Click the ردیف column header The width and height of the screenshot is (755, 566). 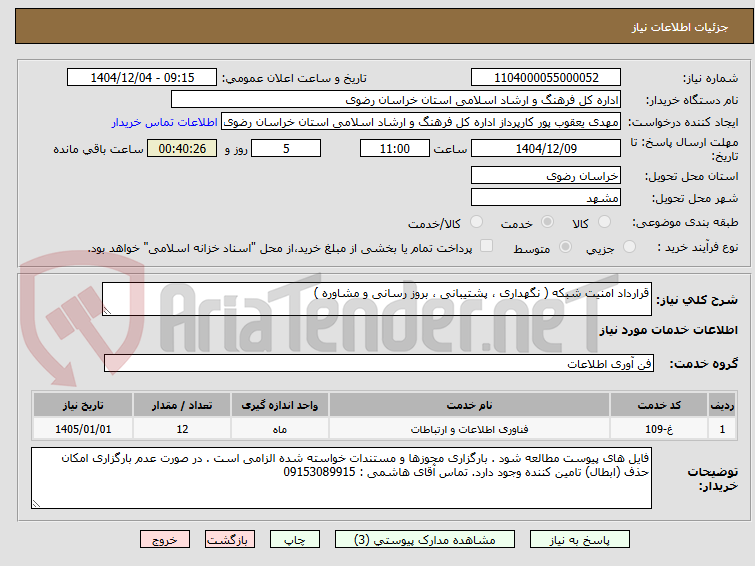pos(722,405)
